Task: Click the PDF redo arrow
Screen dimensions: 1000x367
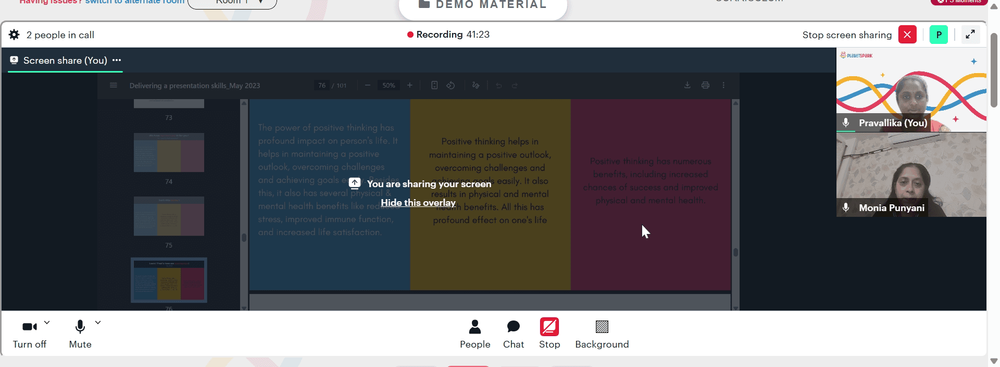Action: [515, 86]
